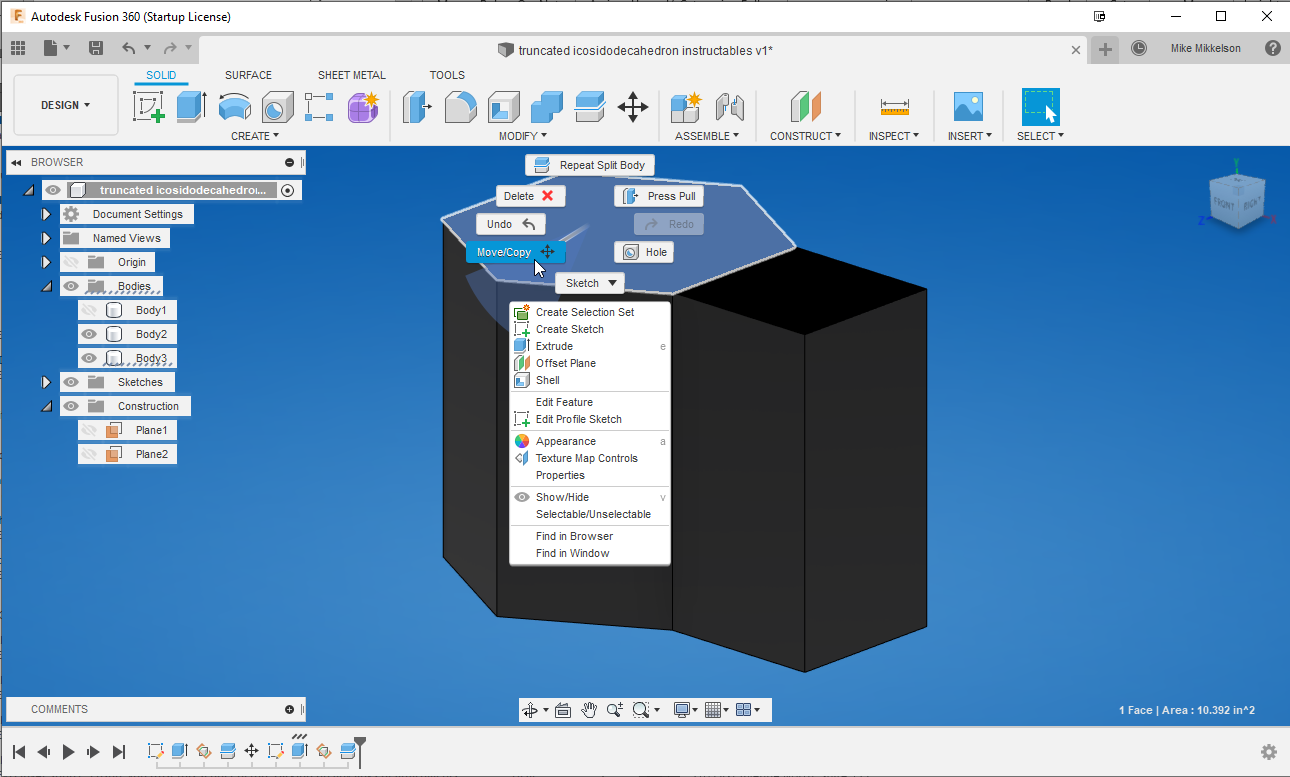Toggle visibility of Body1
The width and height of the screenshot is (1290, 777).
89,310
